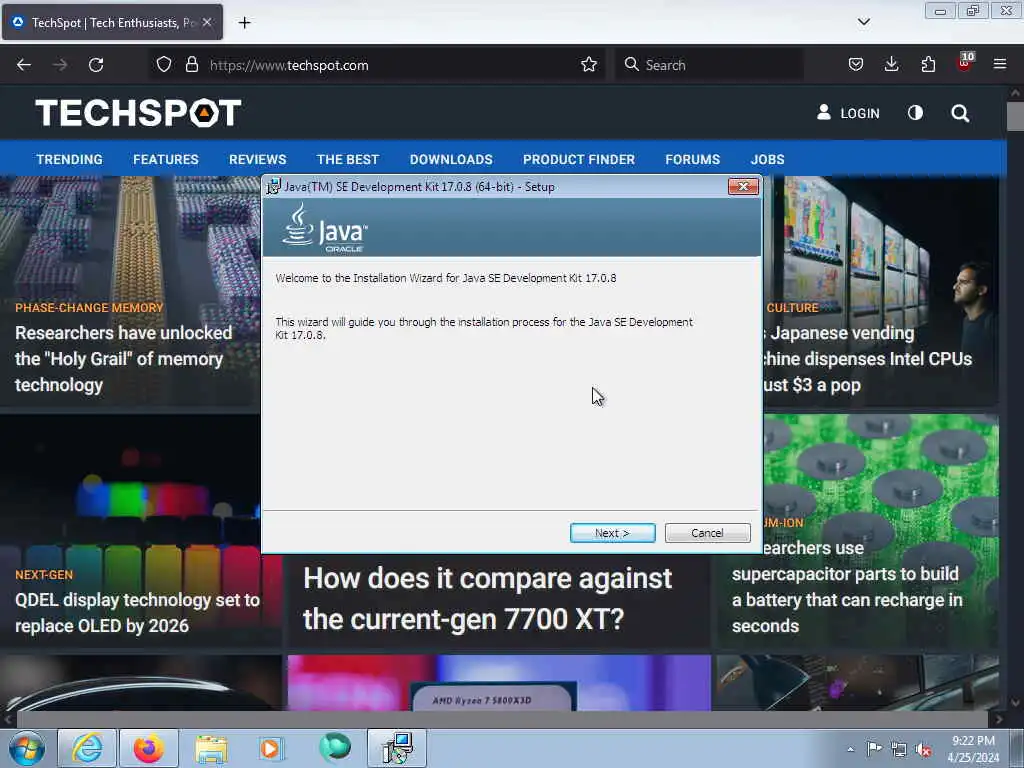Image resolution: width=1024 pixels, height=768 pixels.
Task: Click muted volume speaker tray icon
Action: [923, 749]
